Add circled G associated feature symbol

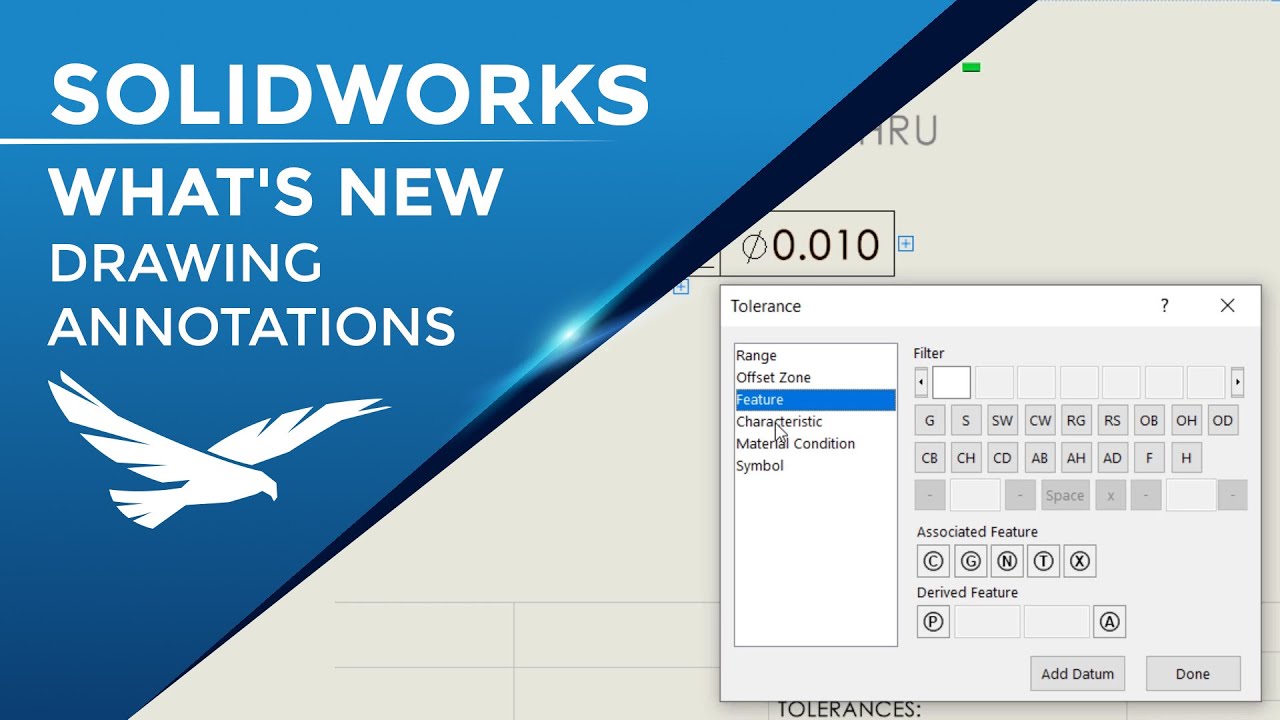(x=970, y=561)
